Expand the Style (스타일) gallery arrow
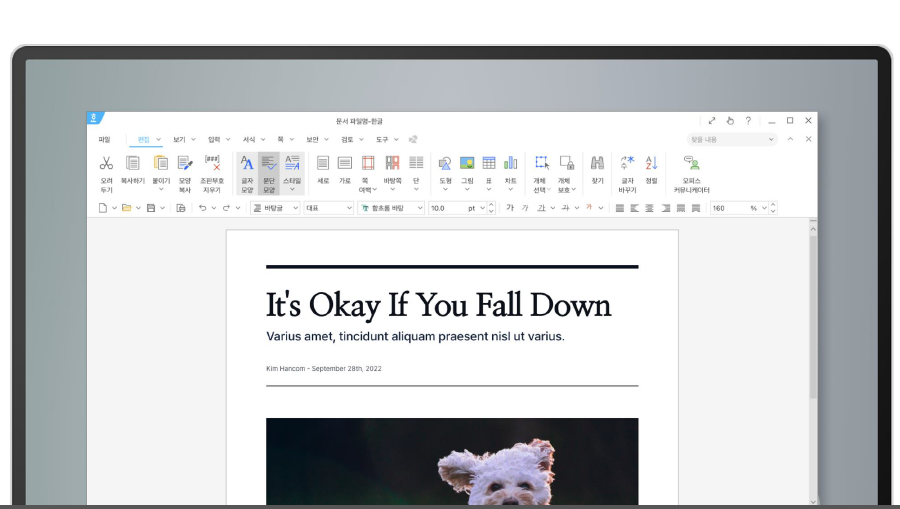Viewport: 900px width, 509px height. [292, 189]
